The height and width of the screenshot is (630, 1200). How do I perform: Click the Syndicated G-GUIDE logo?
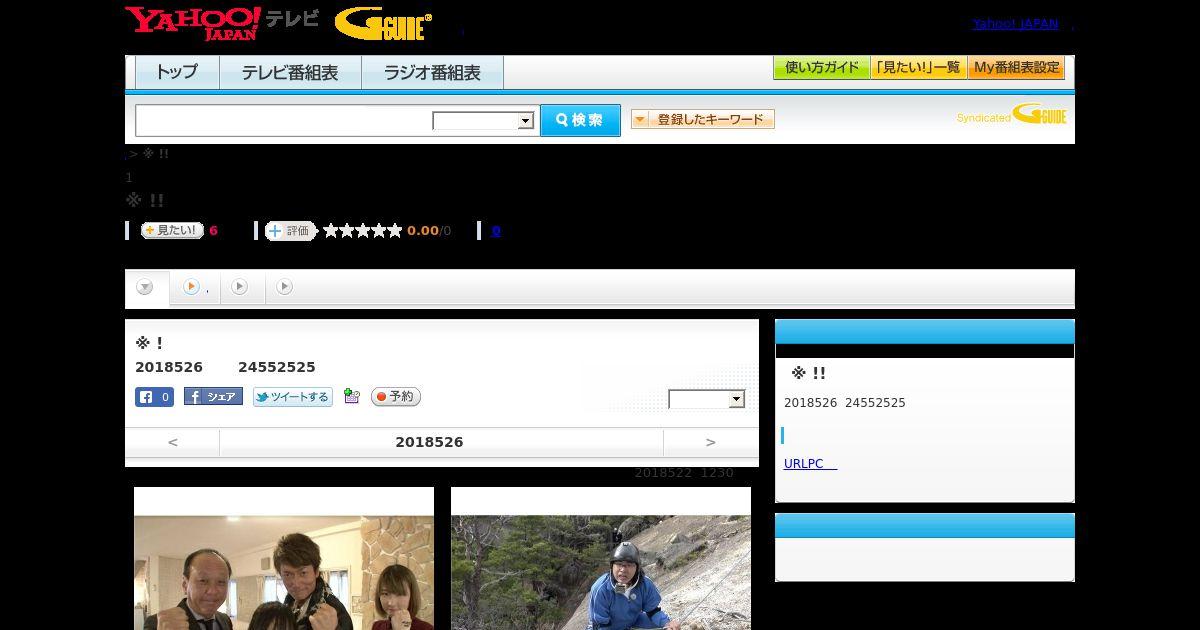(1012, 114)
